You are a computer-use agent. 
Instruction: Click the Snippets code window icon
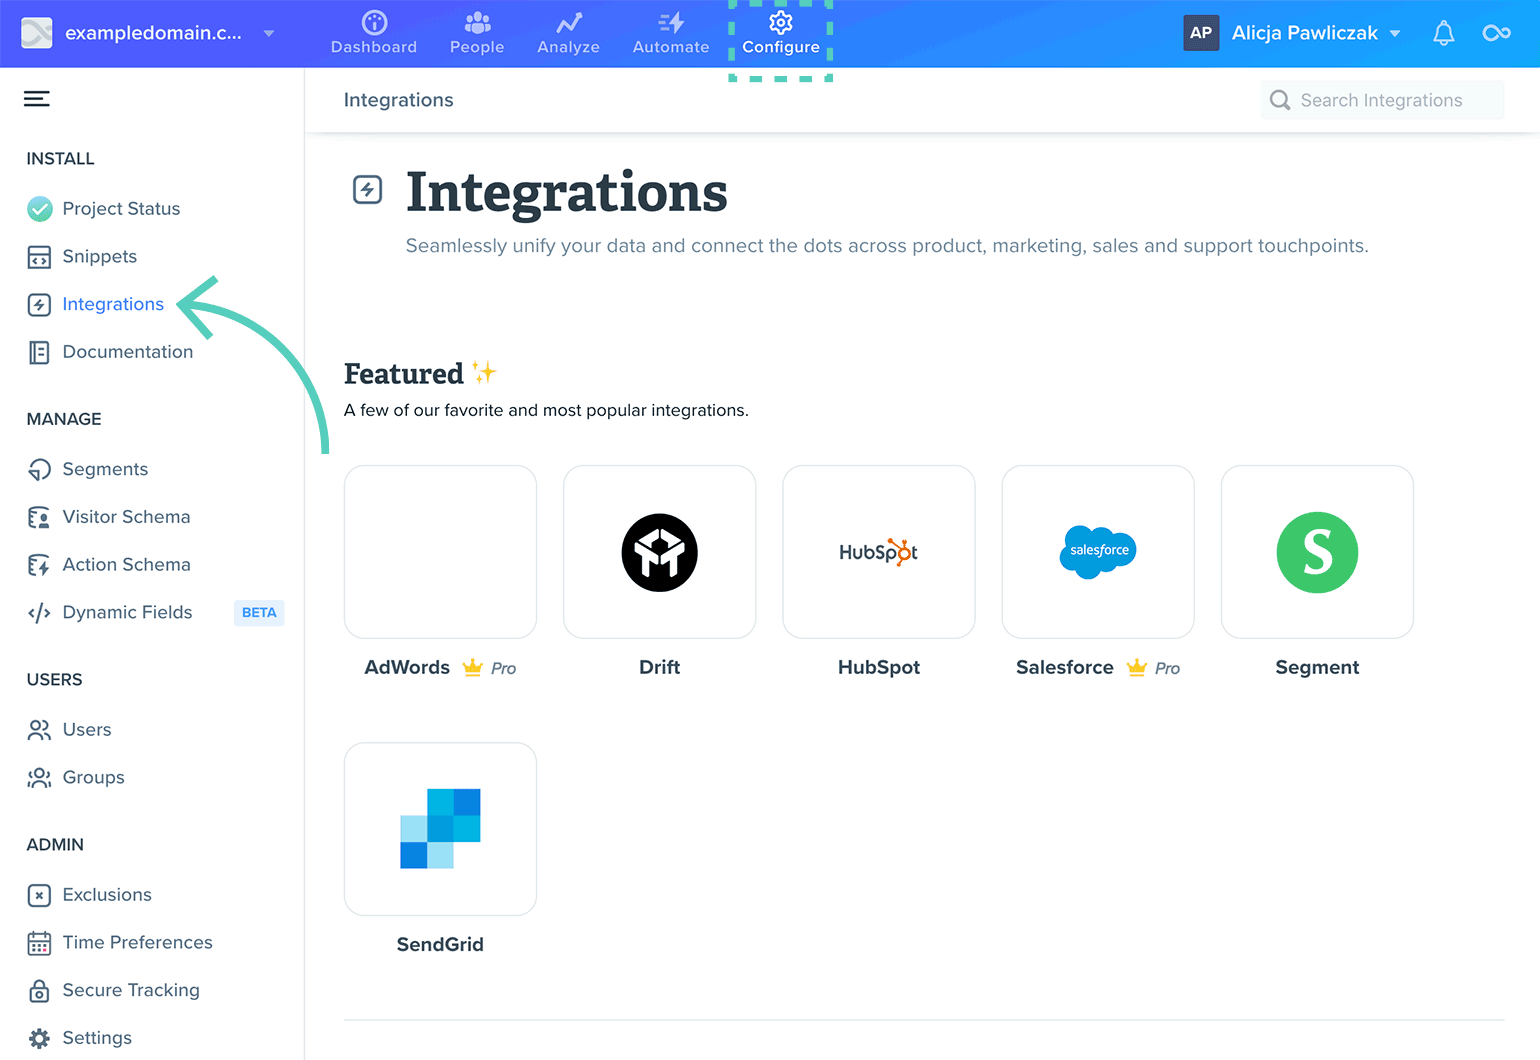tap(39, 257)
